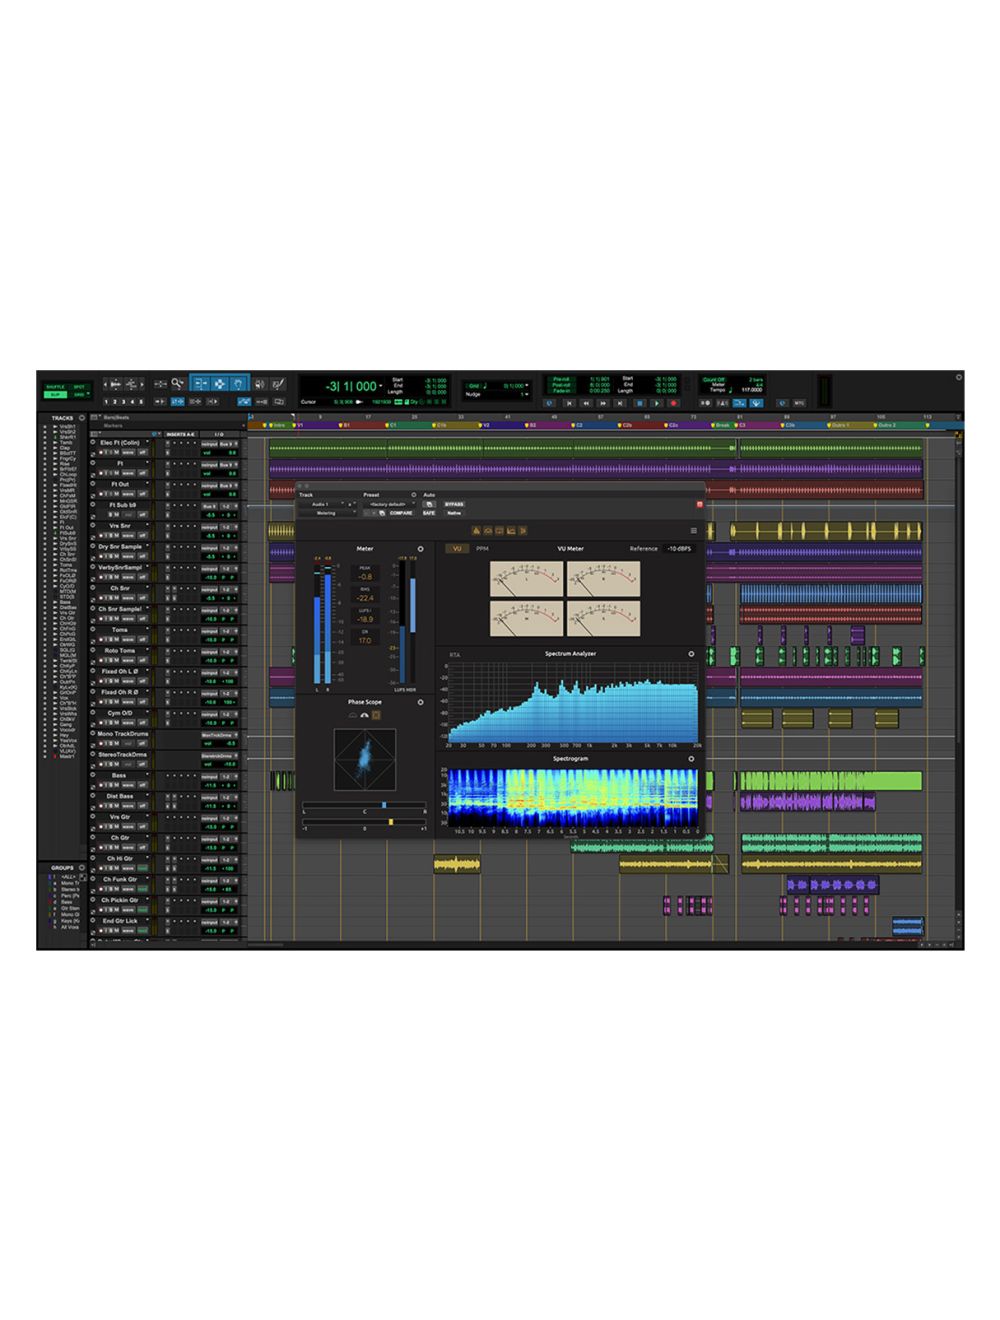The image size is (1000, 1320).
Task: Switch to the PPM metering tab
Action: [x=480, y=547]
